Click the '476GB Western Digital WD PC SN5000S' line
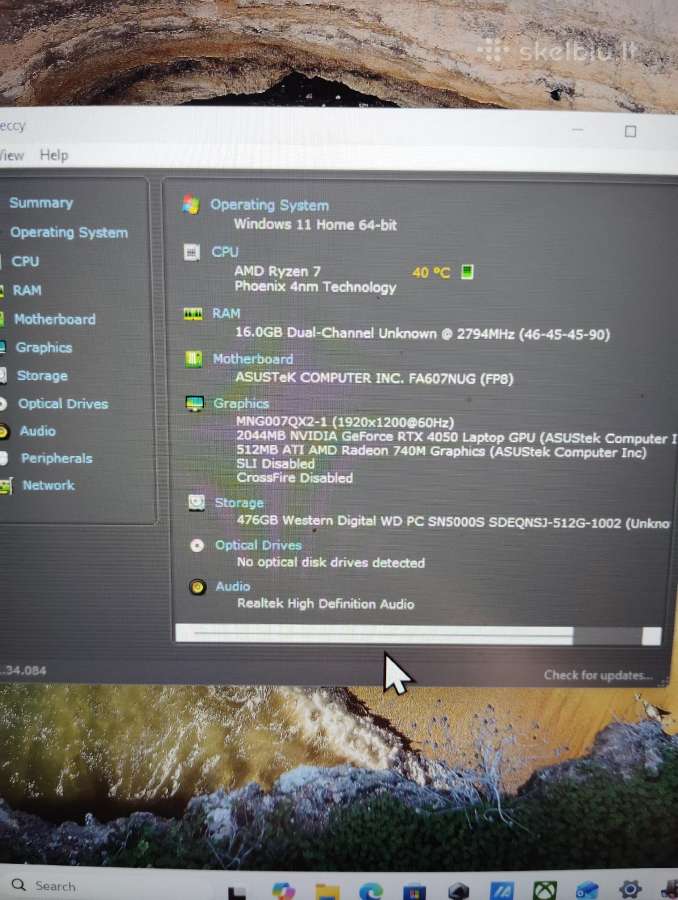The width and height of the screenshot is (678, 900). coord(454,522)
